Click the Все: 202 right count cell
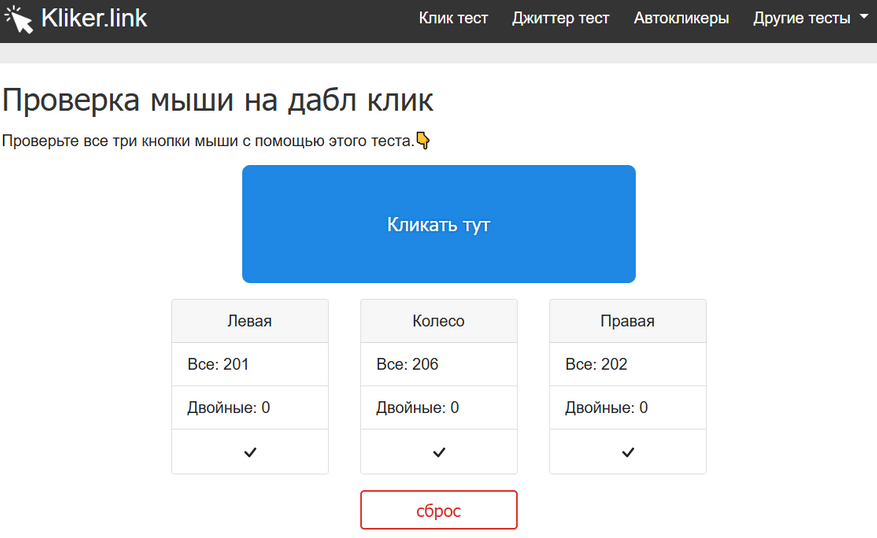 (628, 364)
